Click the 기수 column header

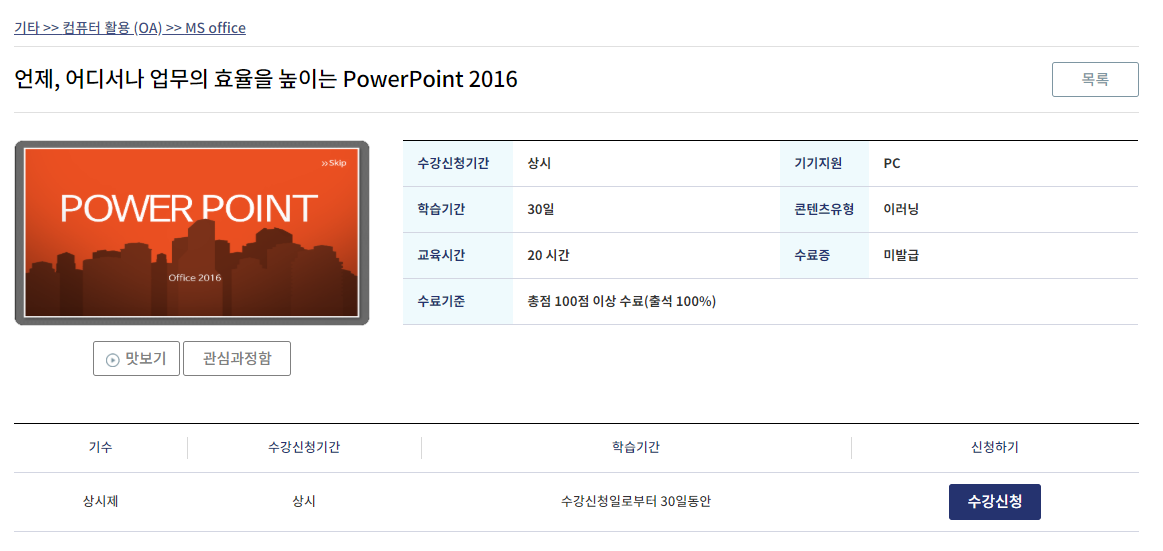[x=101, y=448]
